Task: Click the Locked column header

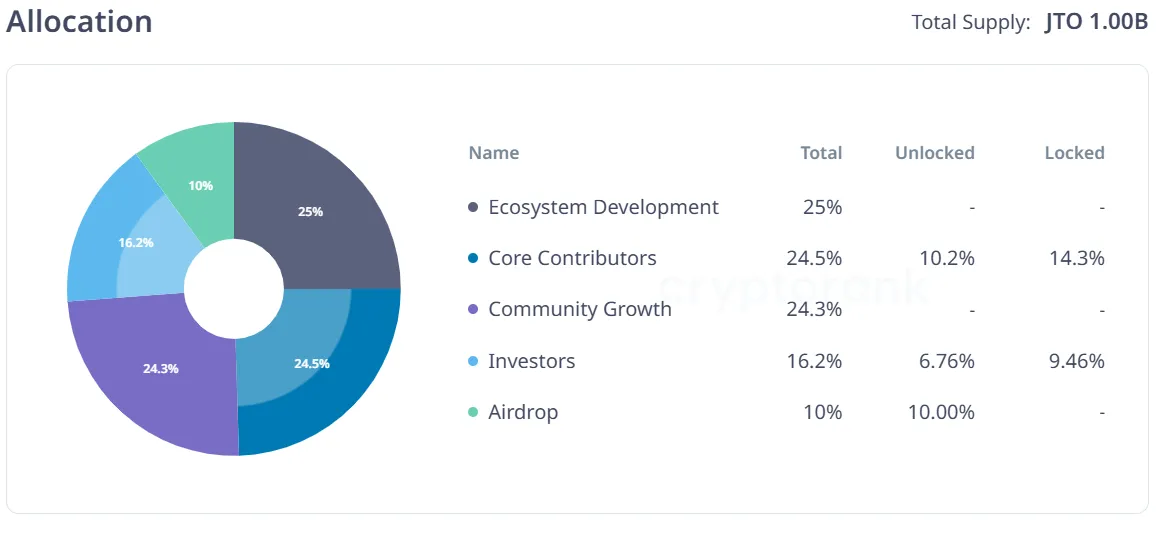Action: [1074, 153]
